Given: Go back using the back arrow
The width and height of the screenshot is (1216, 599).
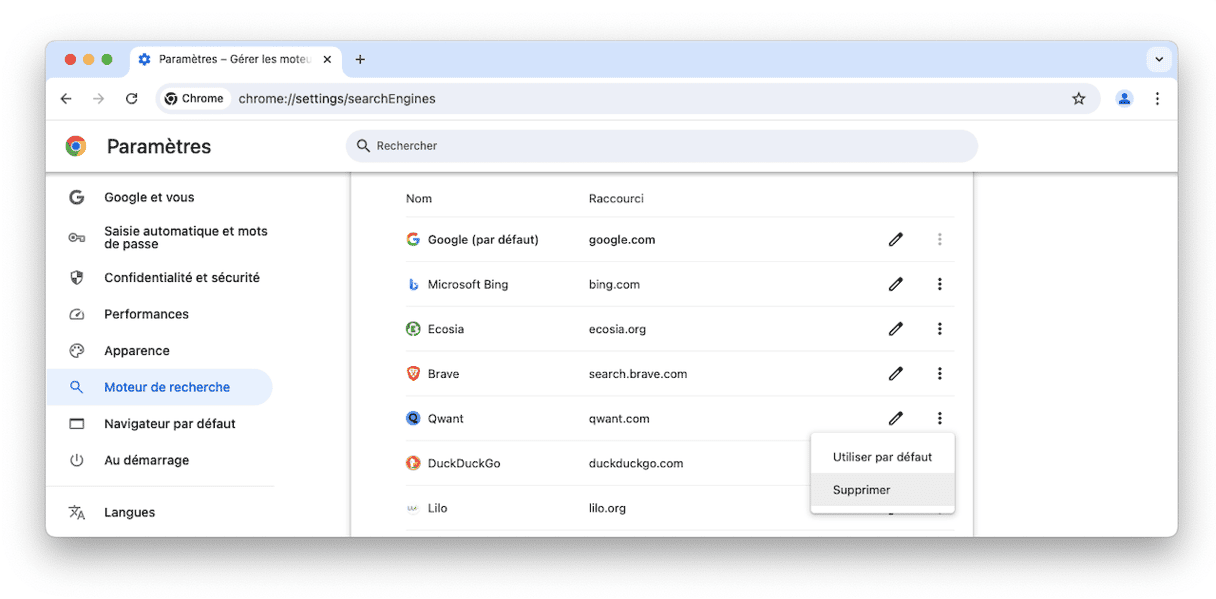Looking at the screenshot, I should [x=66, y=99].
